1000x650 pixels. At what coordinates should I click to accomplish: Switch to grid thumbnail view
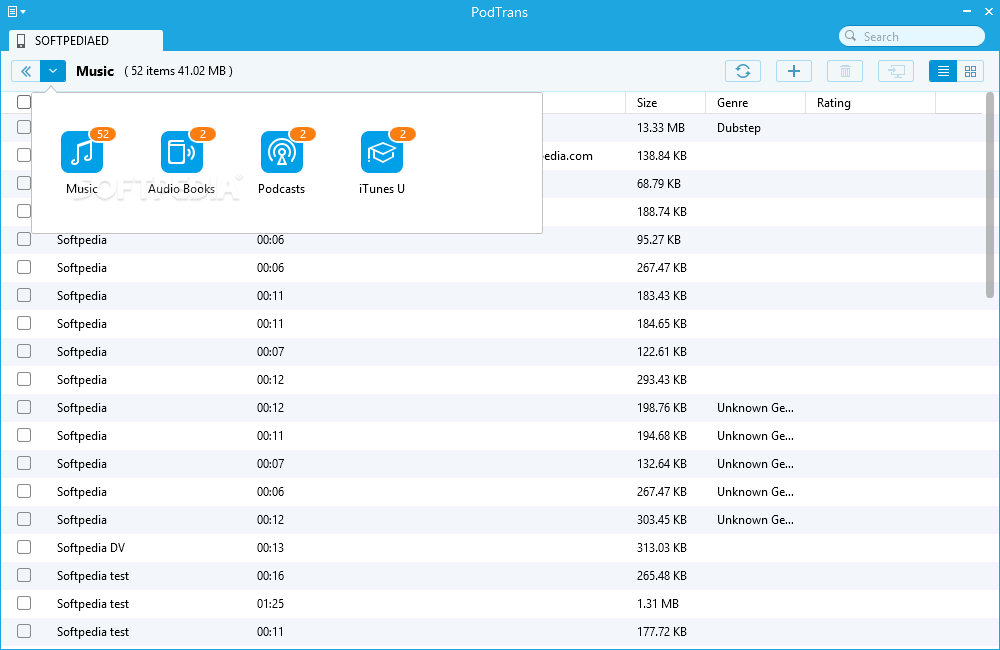pos(971,71)
